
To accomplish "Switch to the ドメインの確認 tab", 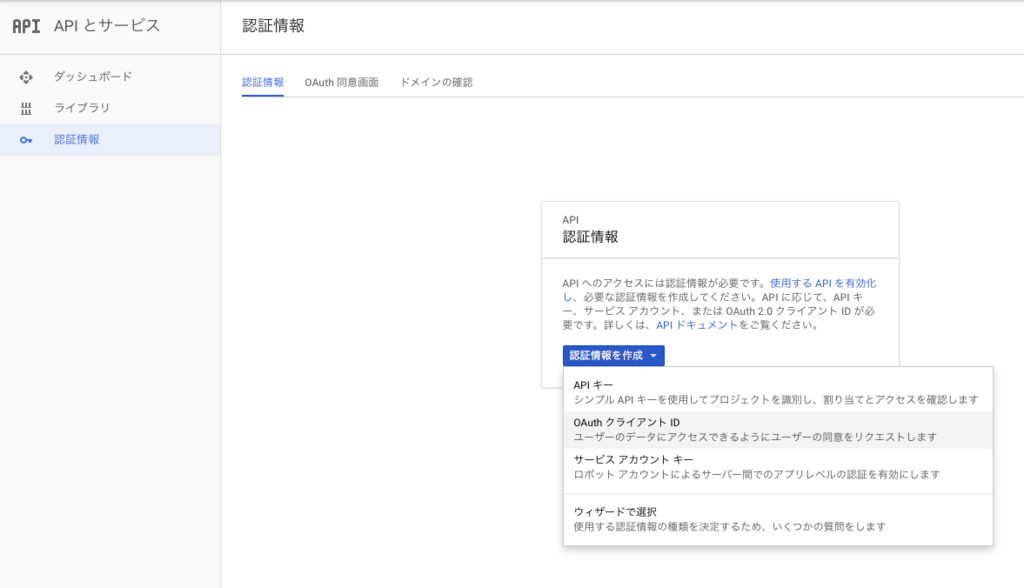I will [436, 82].
